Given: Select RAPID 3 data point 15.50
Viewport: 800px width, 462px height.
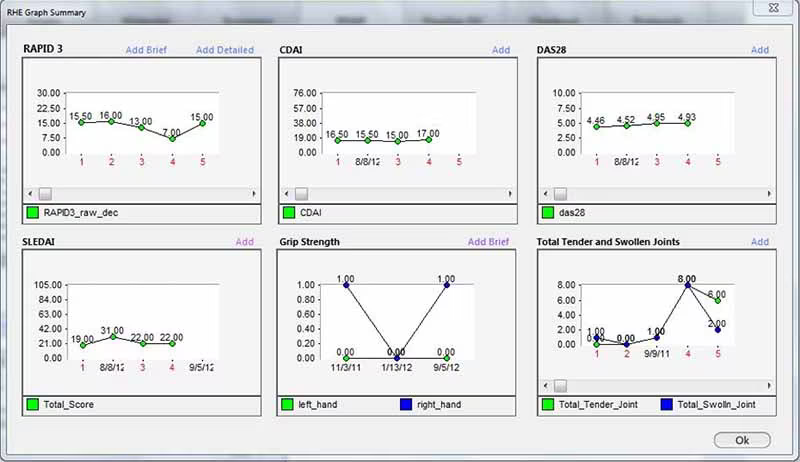Looking at the screenshot, I should click(x=81, y=122).
